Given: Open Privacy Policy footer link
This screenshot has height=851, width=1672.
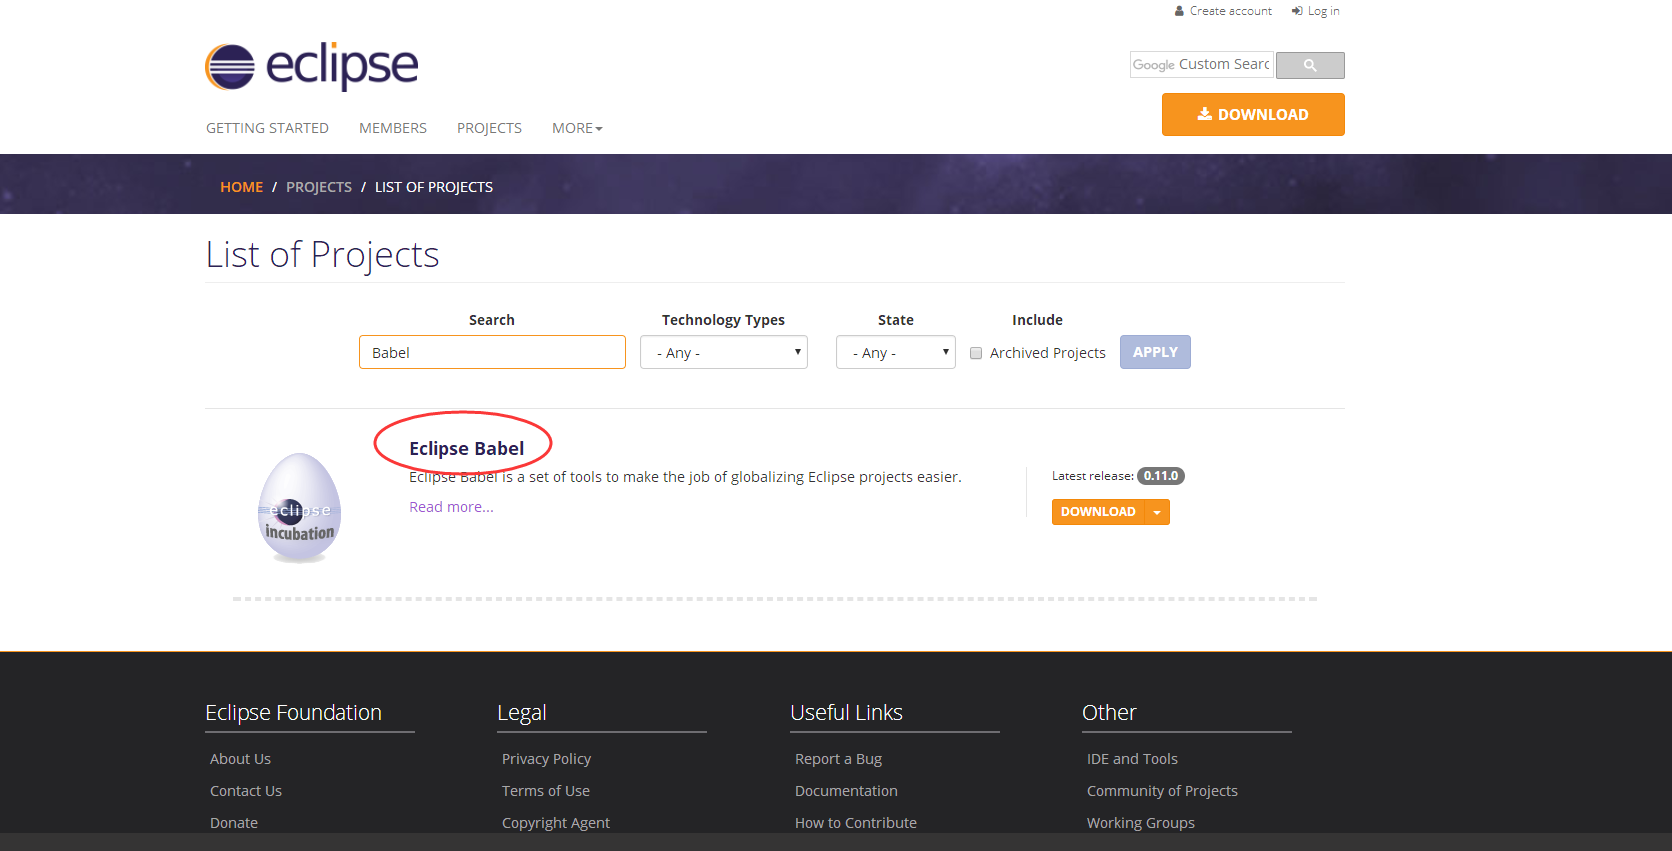Looking at the screenshot, I should pos(546,759).
